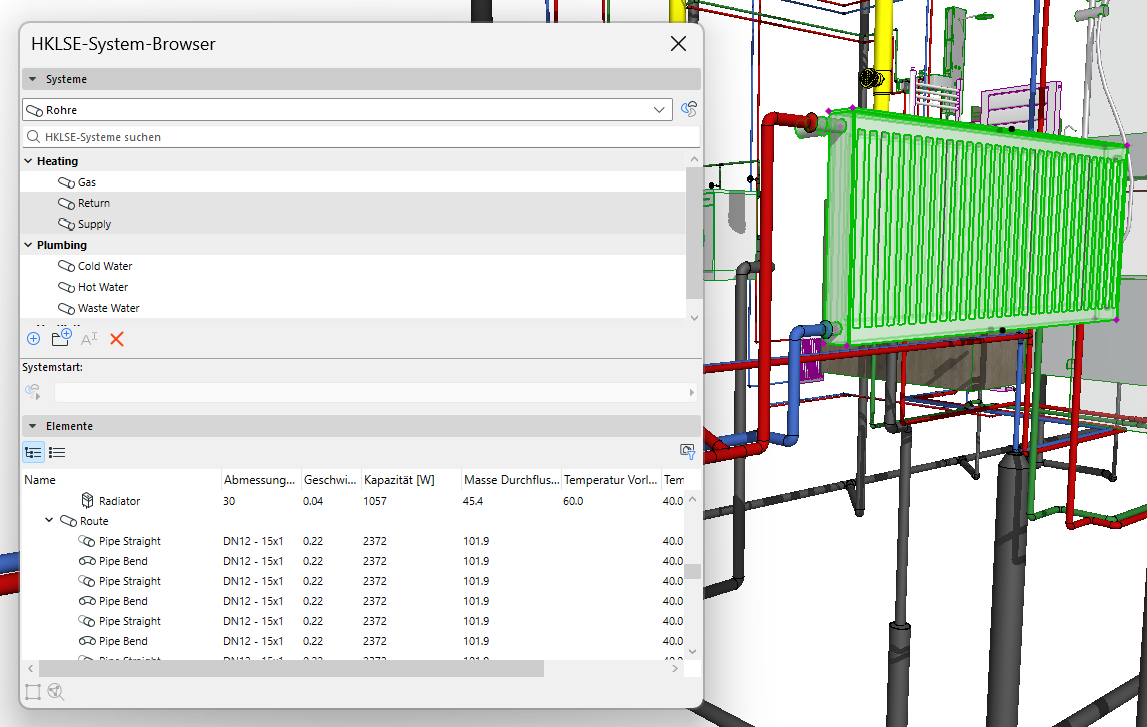Collapse the Systeme section header
The height and width of the screenshot is (727, 1147).
[x=33, y=79]
